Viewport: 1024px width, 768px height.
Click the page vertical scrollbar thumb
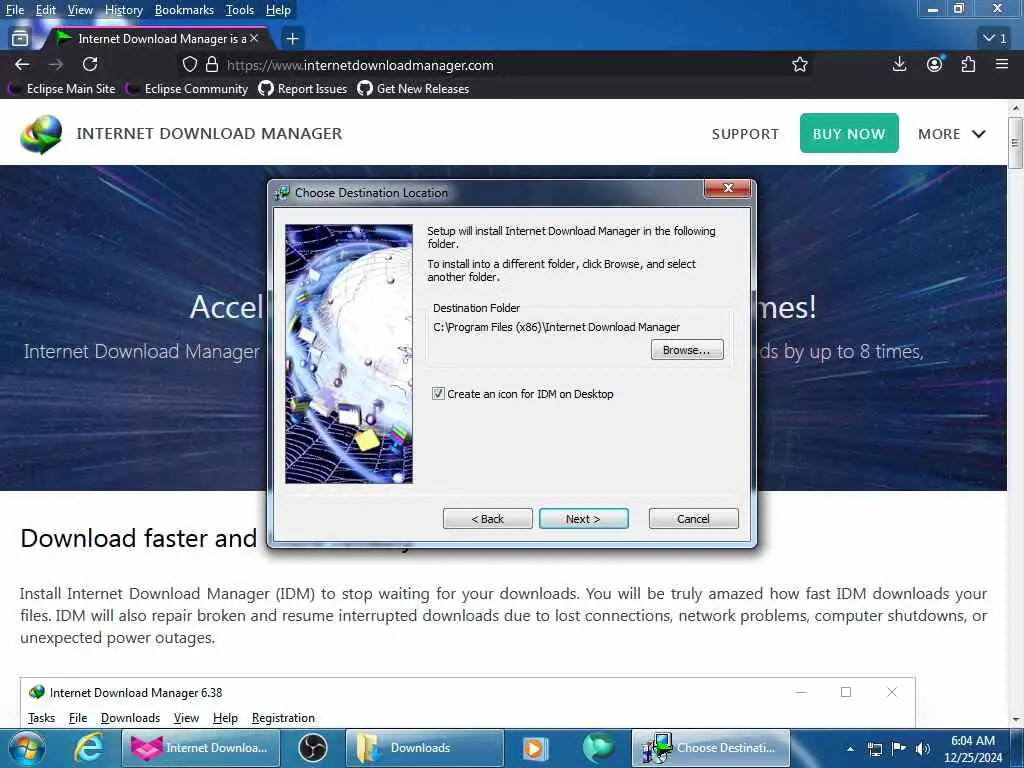click(1015, 143)
